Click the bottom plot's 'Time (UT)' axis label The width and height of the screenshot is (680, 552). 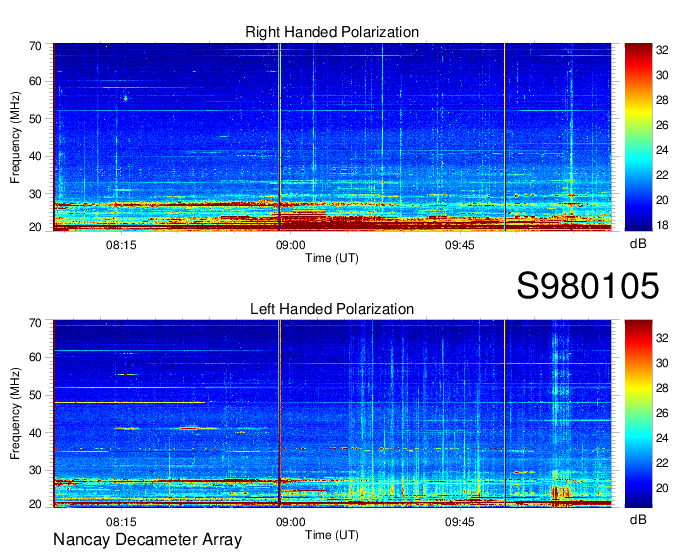(x=332, y=535)
